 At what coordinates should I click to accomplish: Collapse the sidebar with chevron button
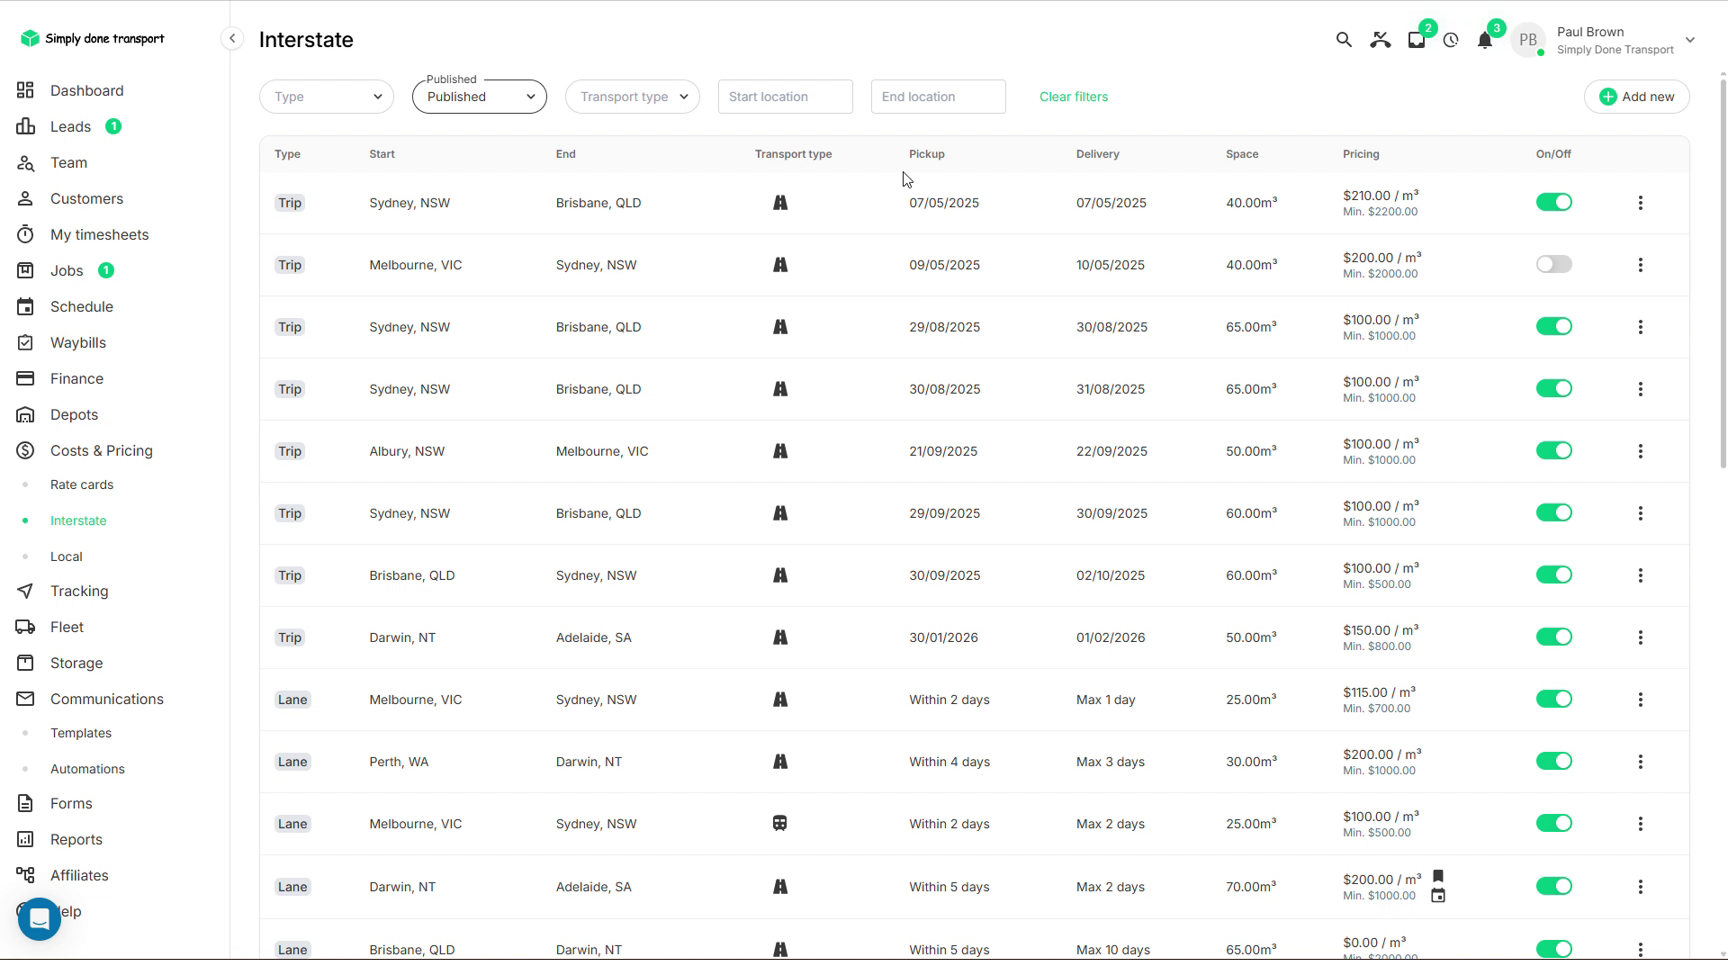(x=232, y=39)
